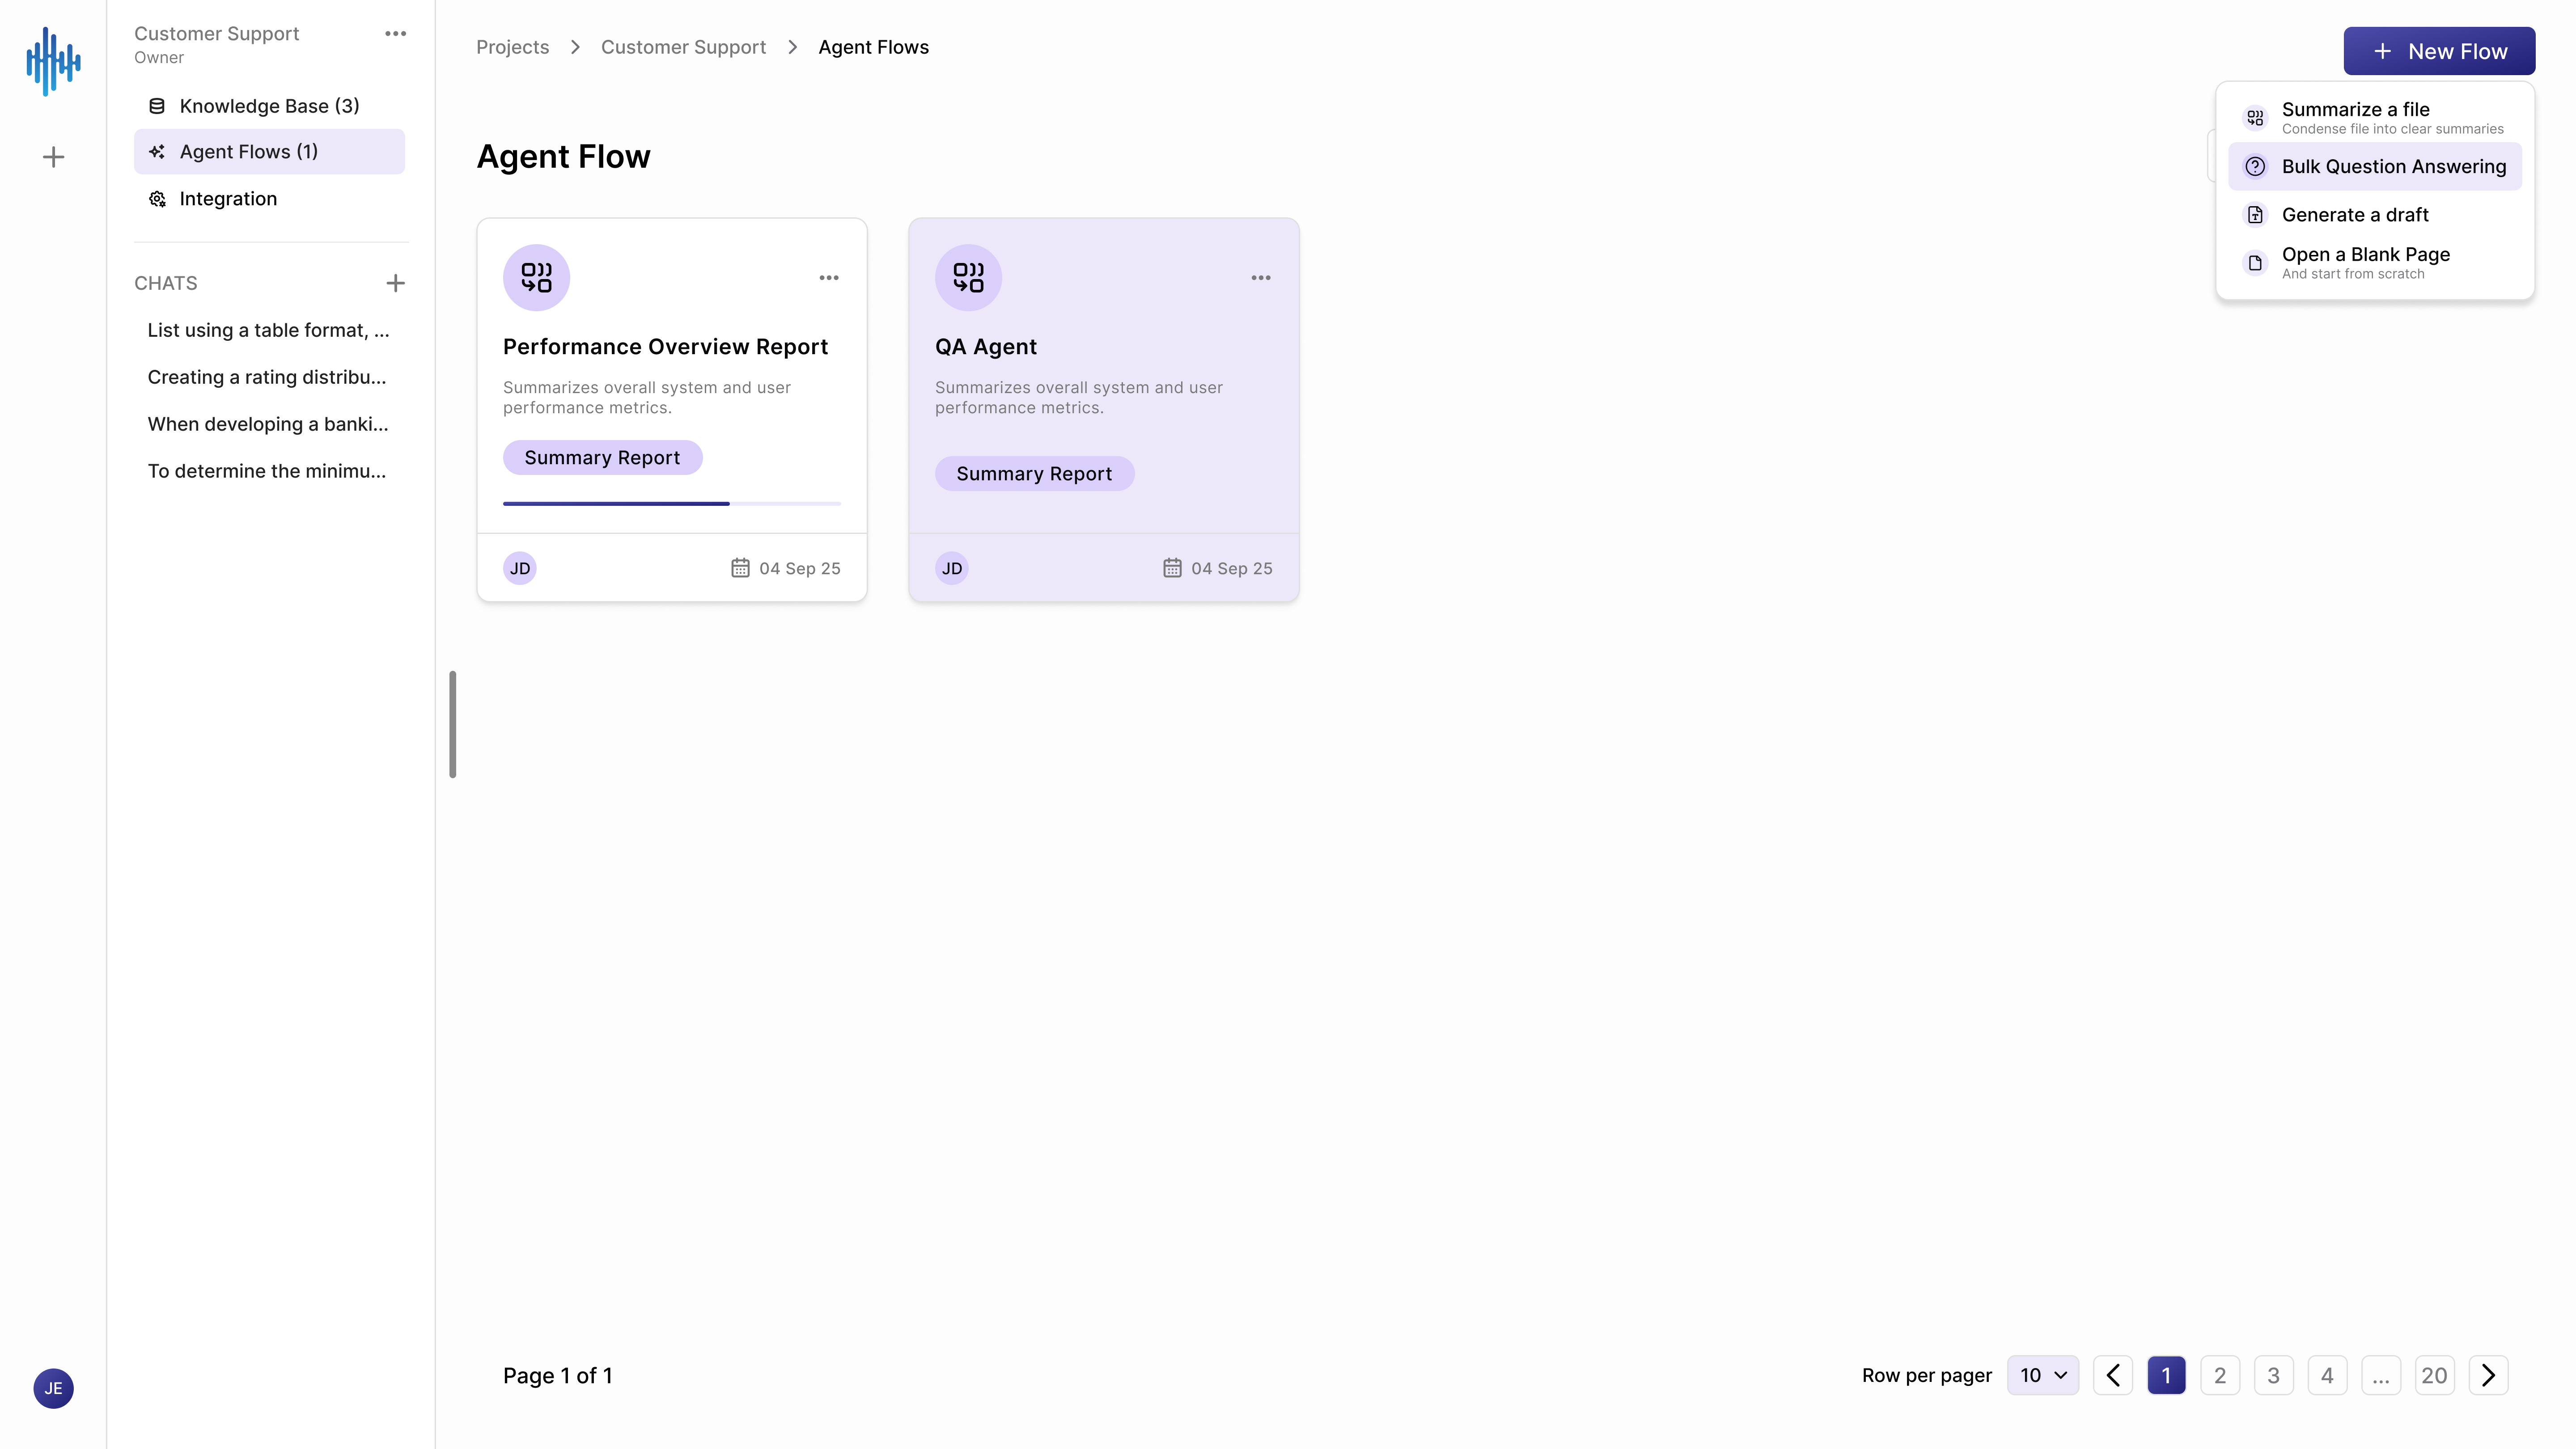Click the Knowledge Base database icon
This screenshot has height=1449, width=2576.
point(157,106)
